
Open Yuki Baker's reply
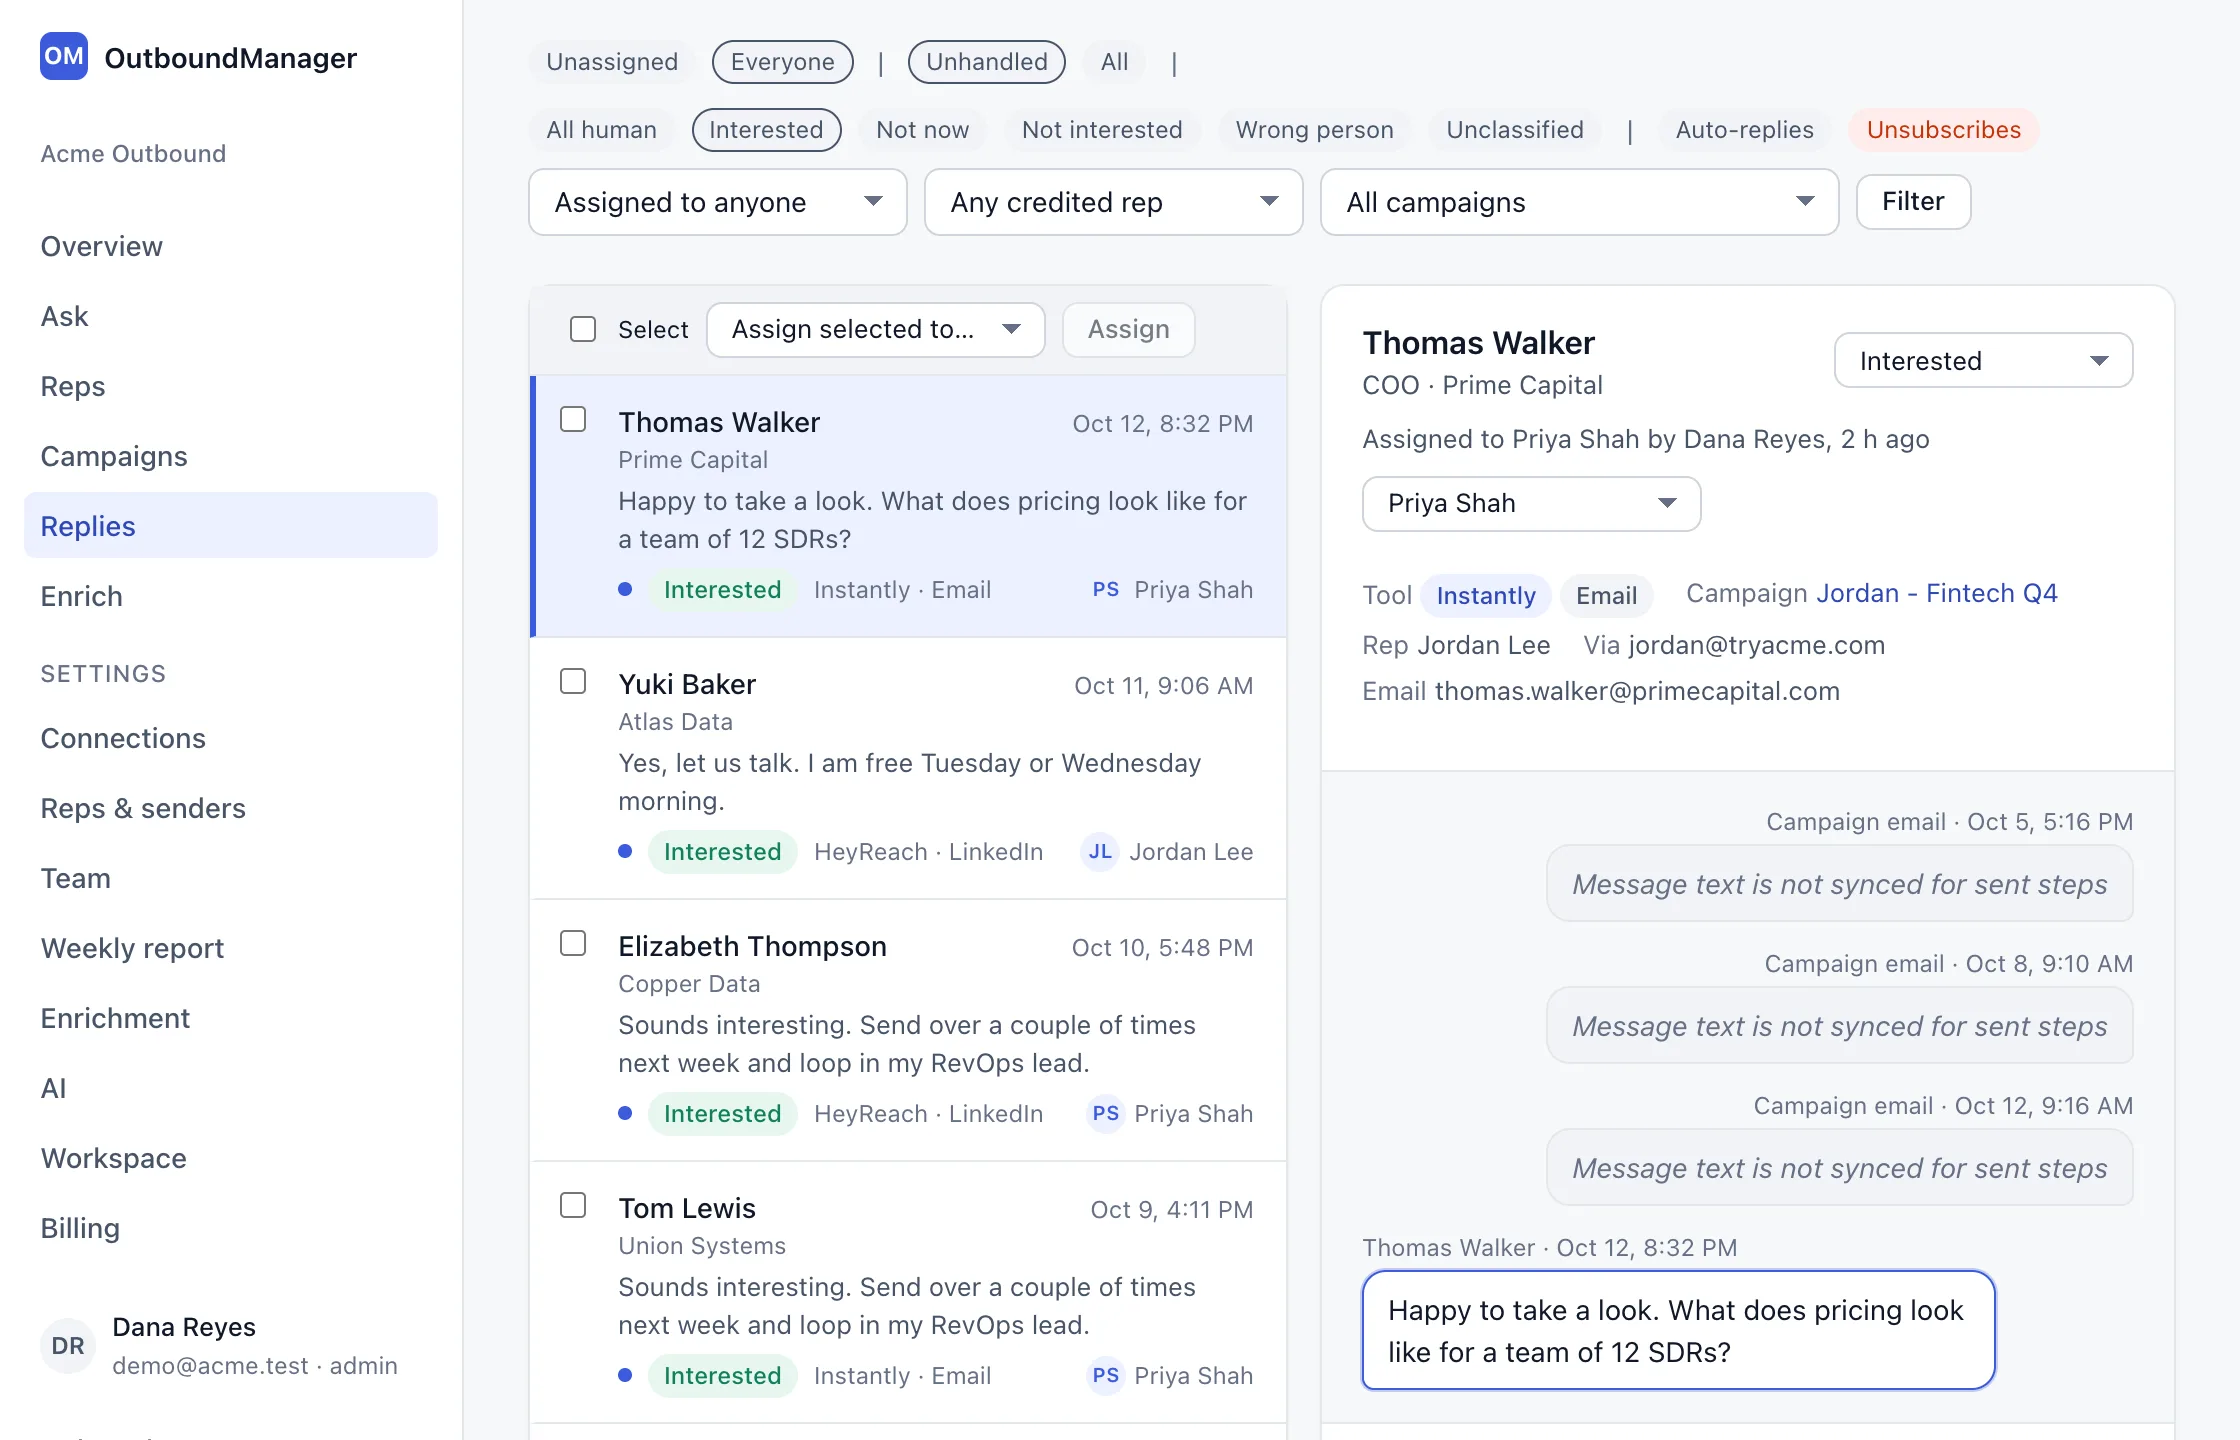pos(908,768)
